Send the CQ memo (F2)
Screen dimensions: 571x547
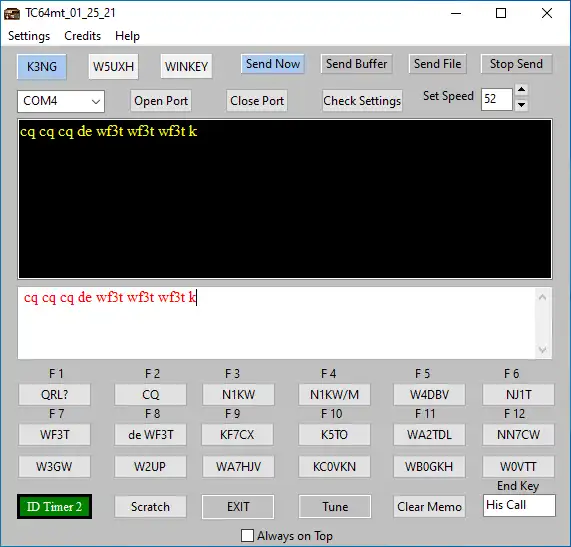150,394
